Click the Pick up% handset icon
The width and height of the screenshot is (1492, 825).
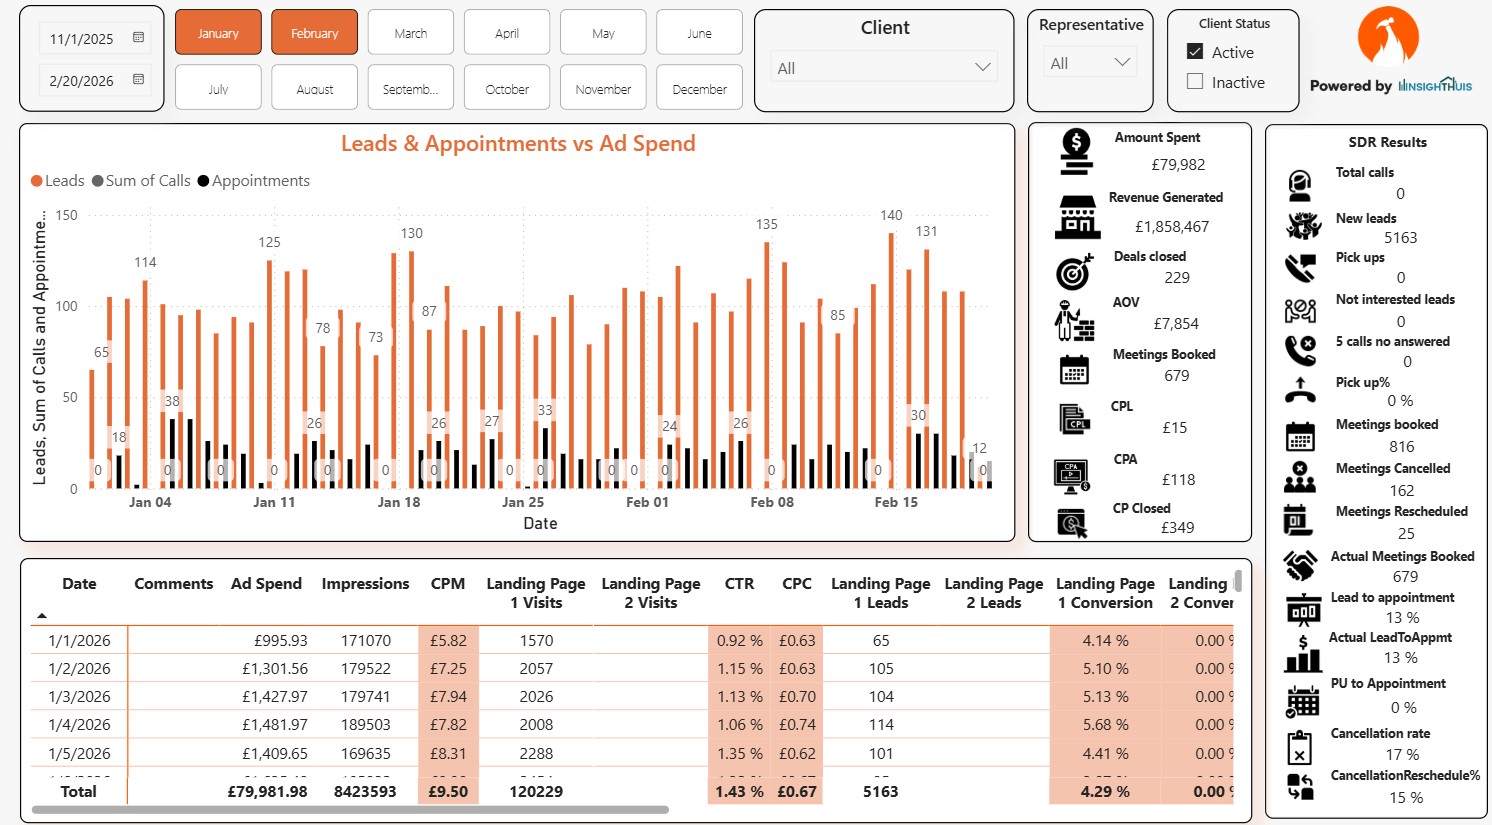(x=1300, y=391)
